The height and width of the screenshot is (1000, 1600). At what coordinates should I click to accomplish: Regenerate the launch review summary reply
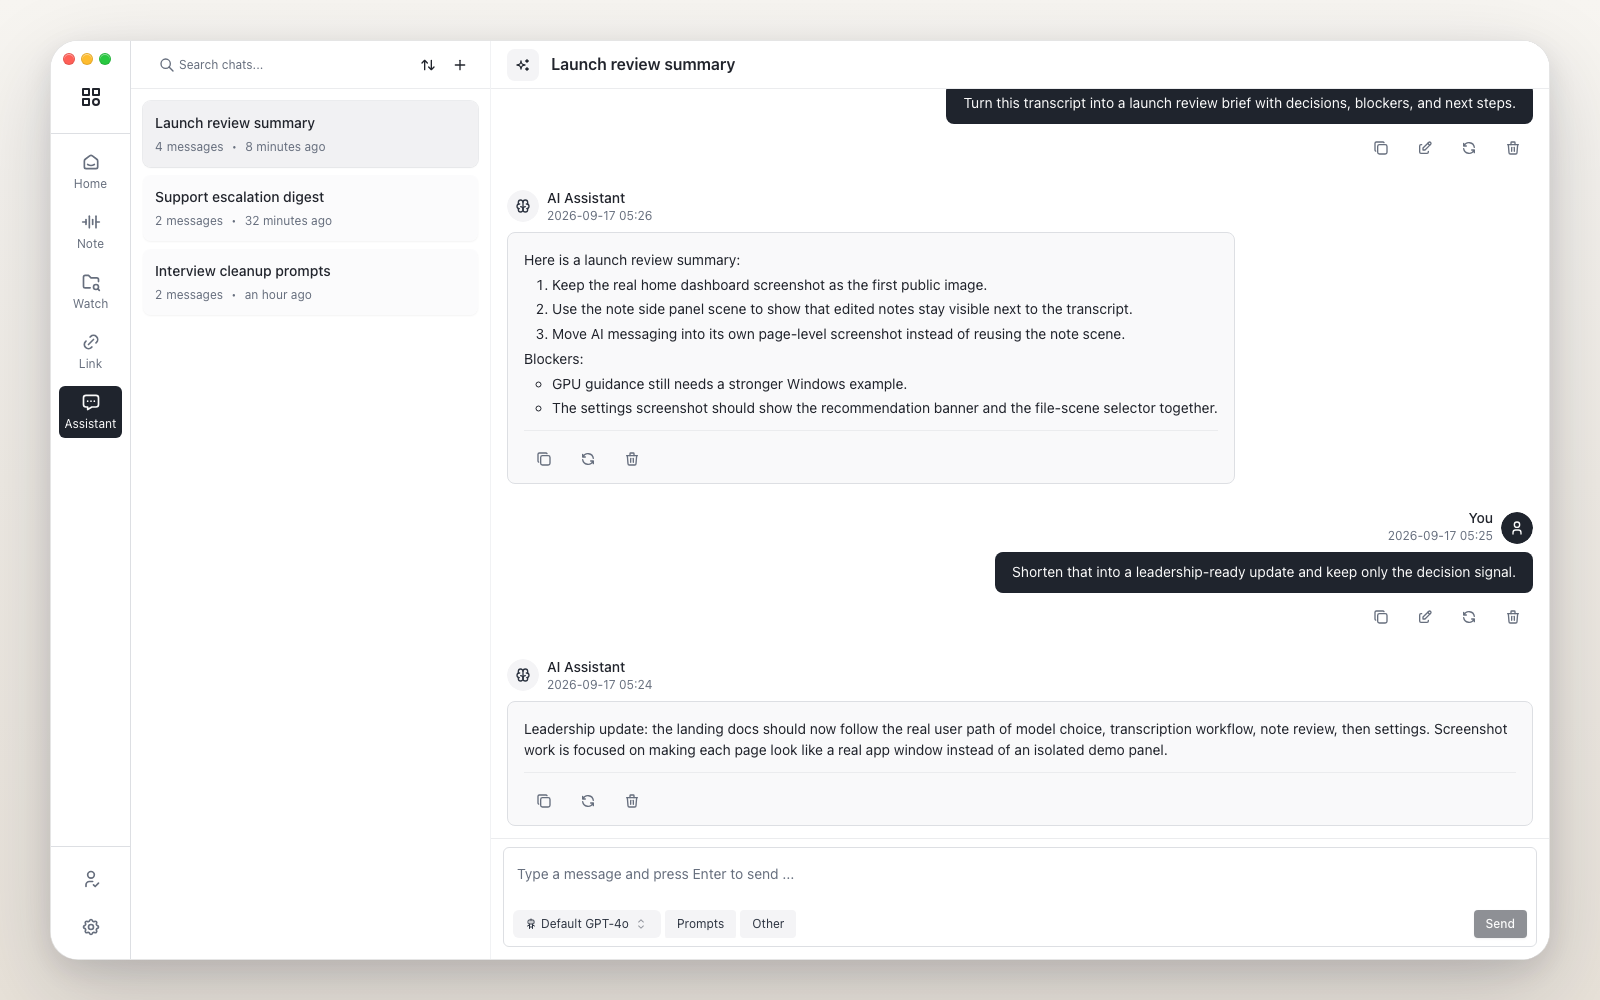coord(588,459)
